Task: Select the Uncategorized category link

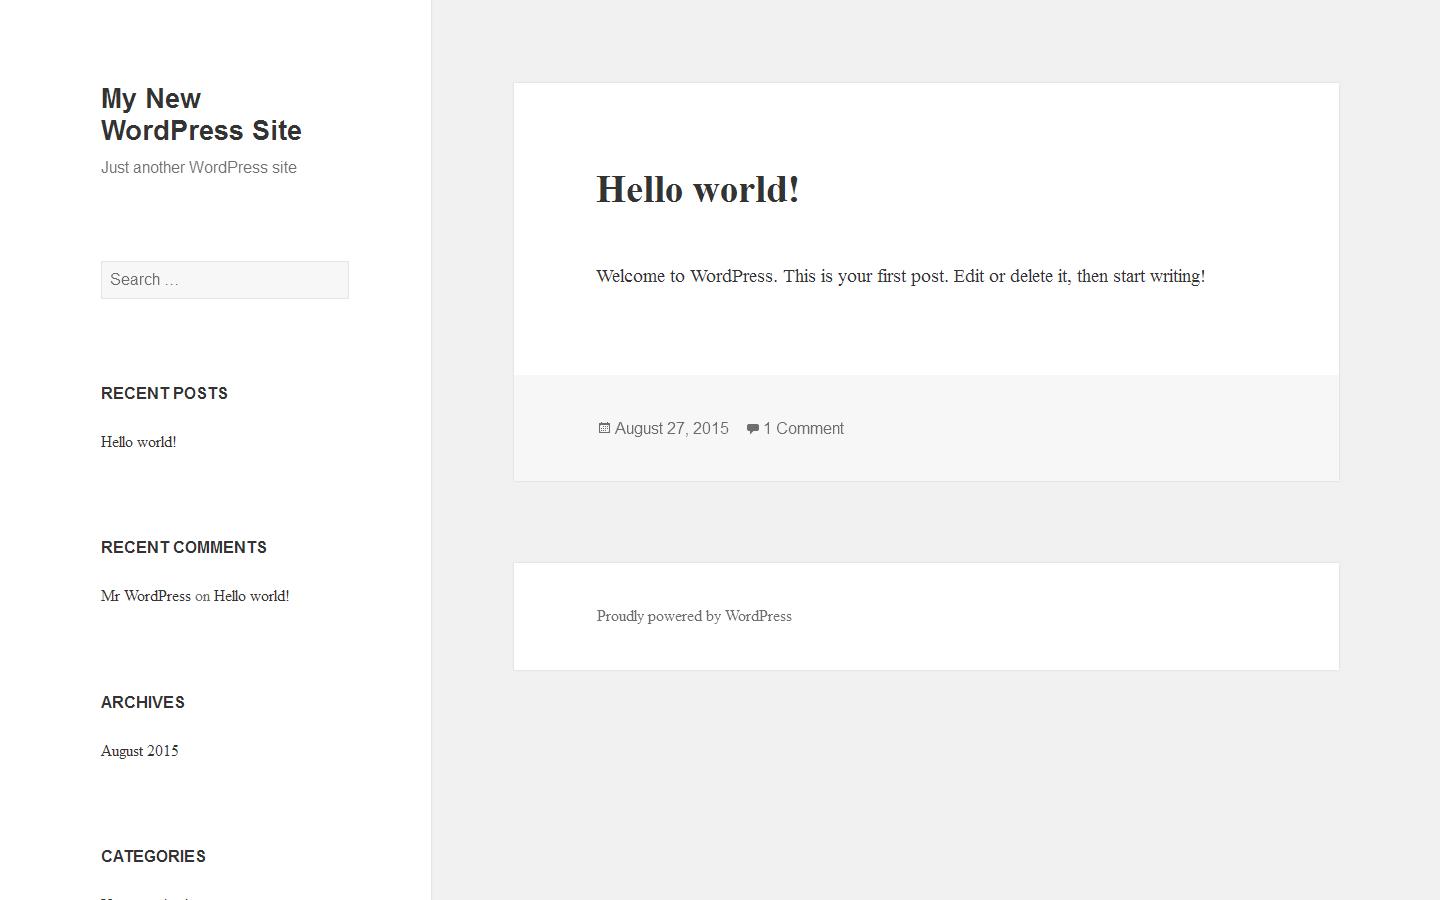Action: (x=145, y=897)
